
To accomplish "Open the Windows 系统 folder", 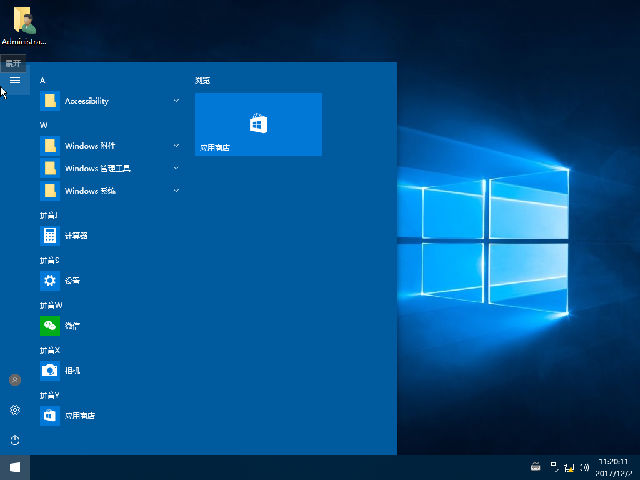I will tap(110, 191).
